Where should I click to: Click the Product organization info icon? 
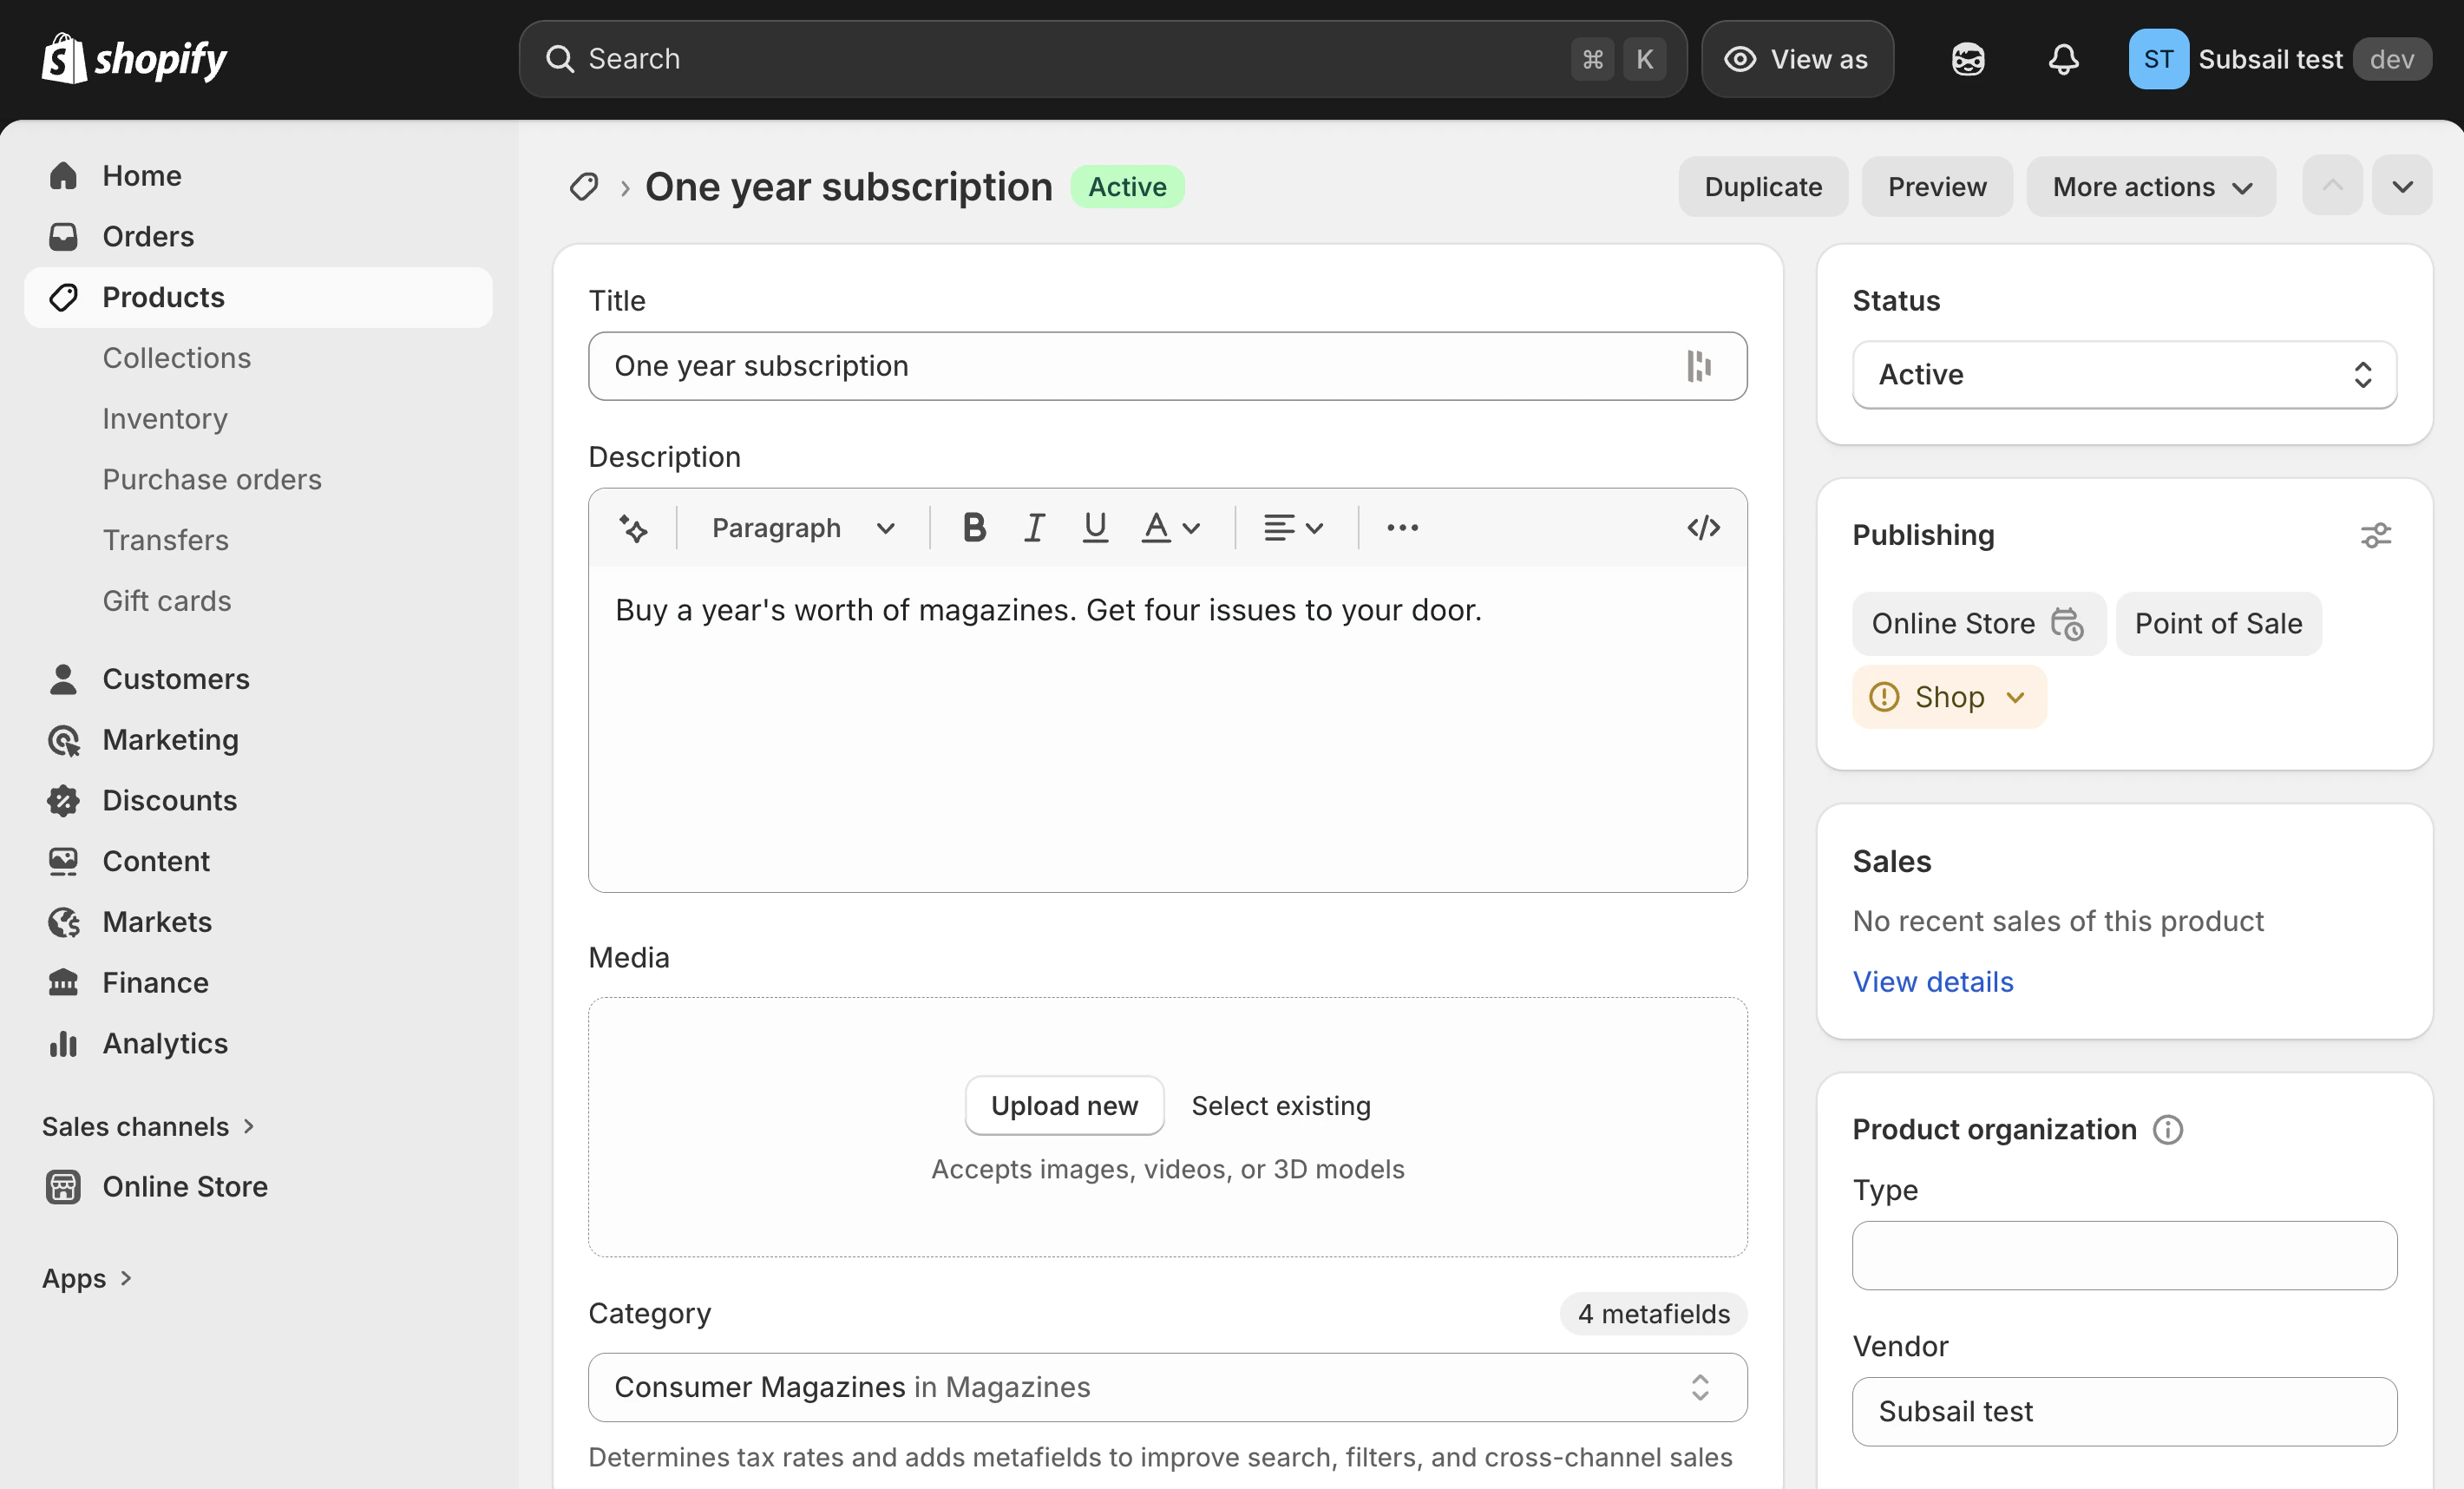click(x=2167, y=1130)
